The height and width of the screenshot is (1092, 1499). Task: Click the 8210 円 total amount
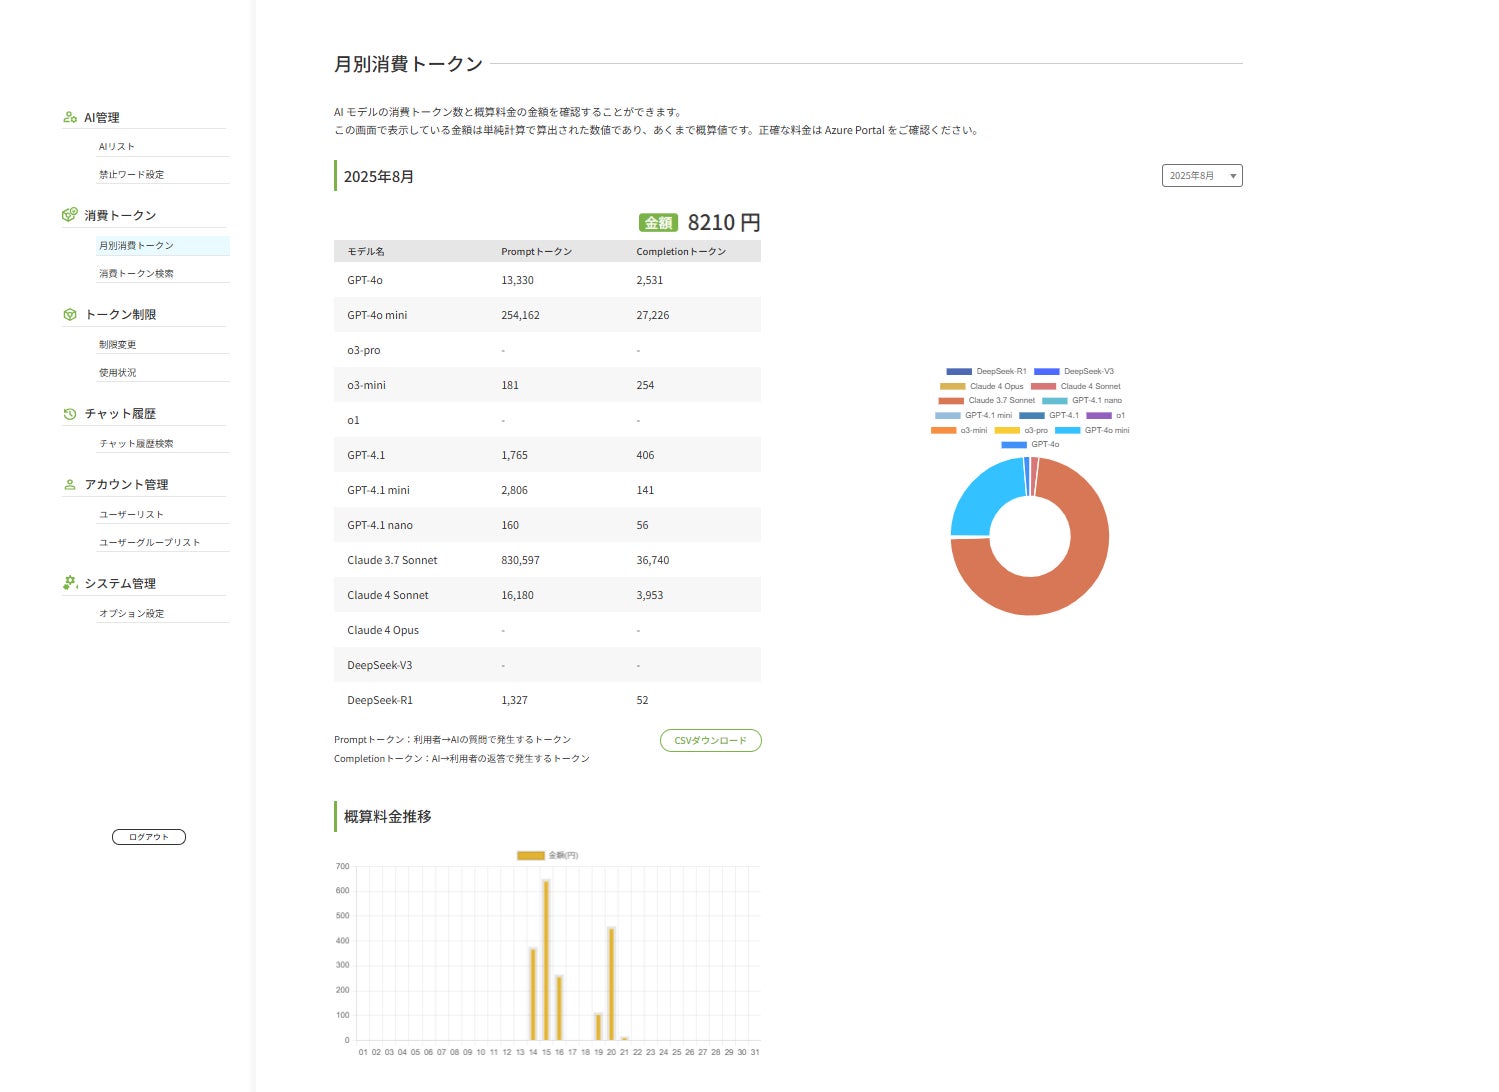click(724, 222)
